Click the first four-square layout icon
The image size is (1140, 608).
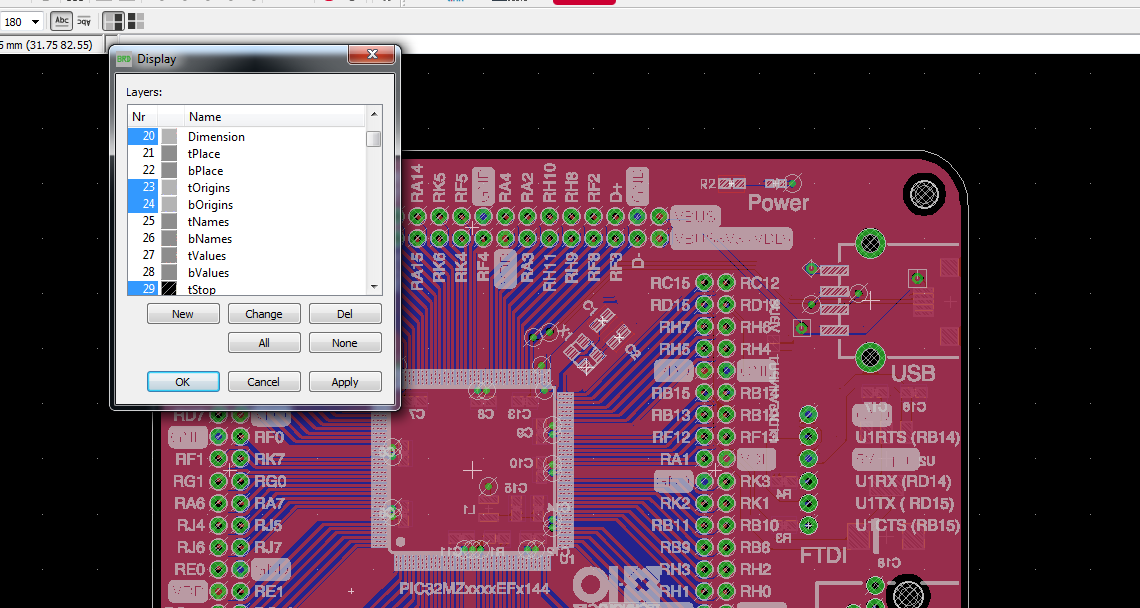point(113,21)
